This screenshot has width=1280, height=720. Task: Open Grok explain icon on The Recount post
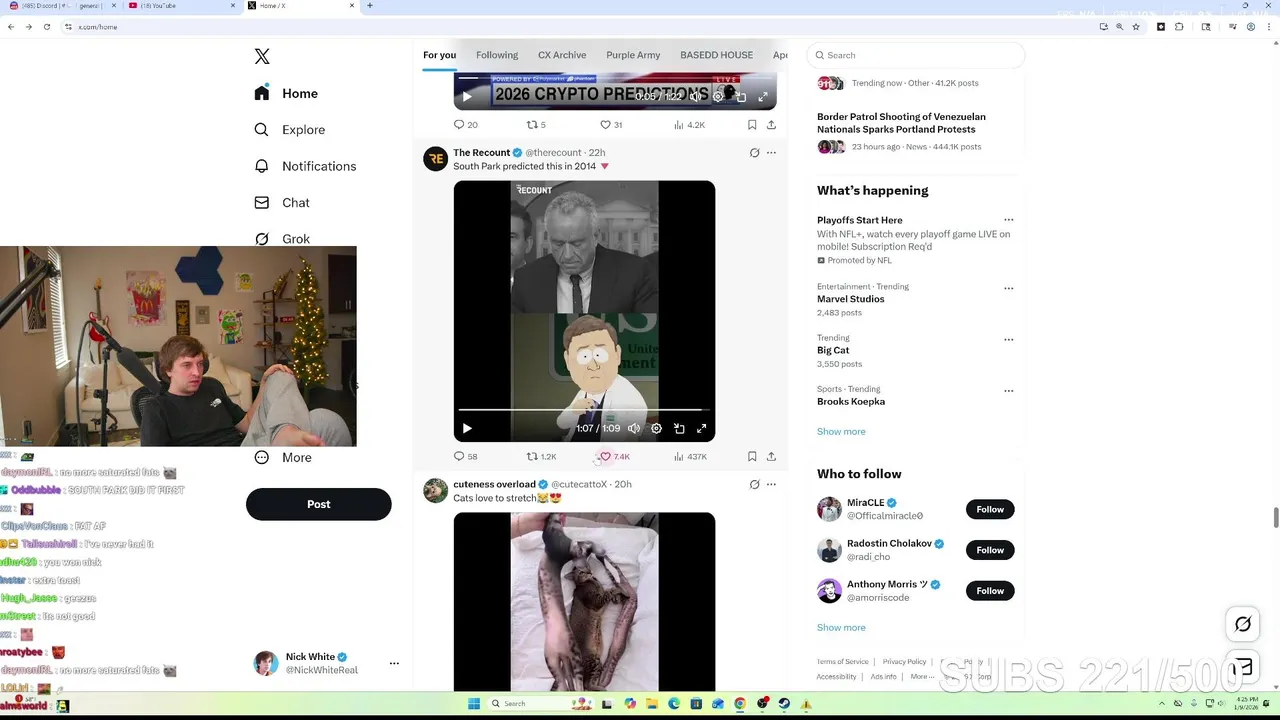click(x=754, y=153)
